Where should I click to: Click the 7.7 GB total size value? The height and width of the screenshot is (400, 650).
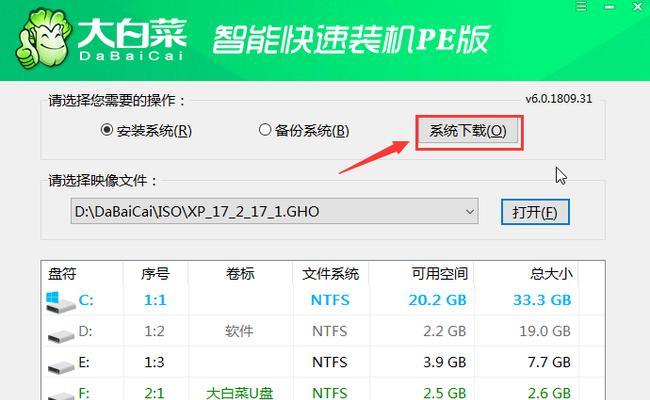point(549,362)
